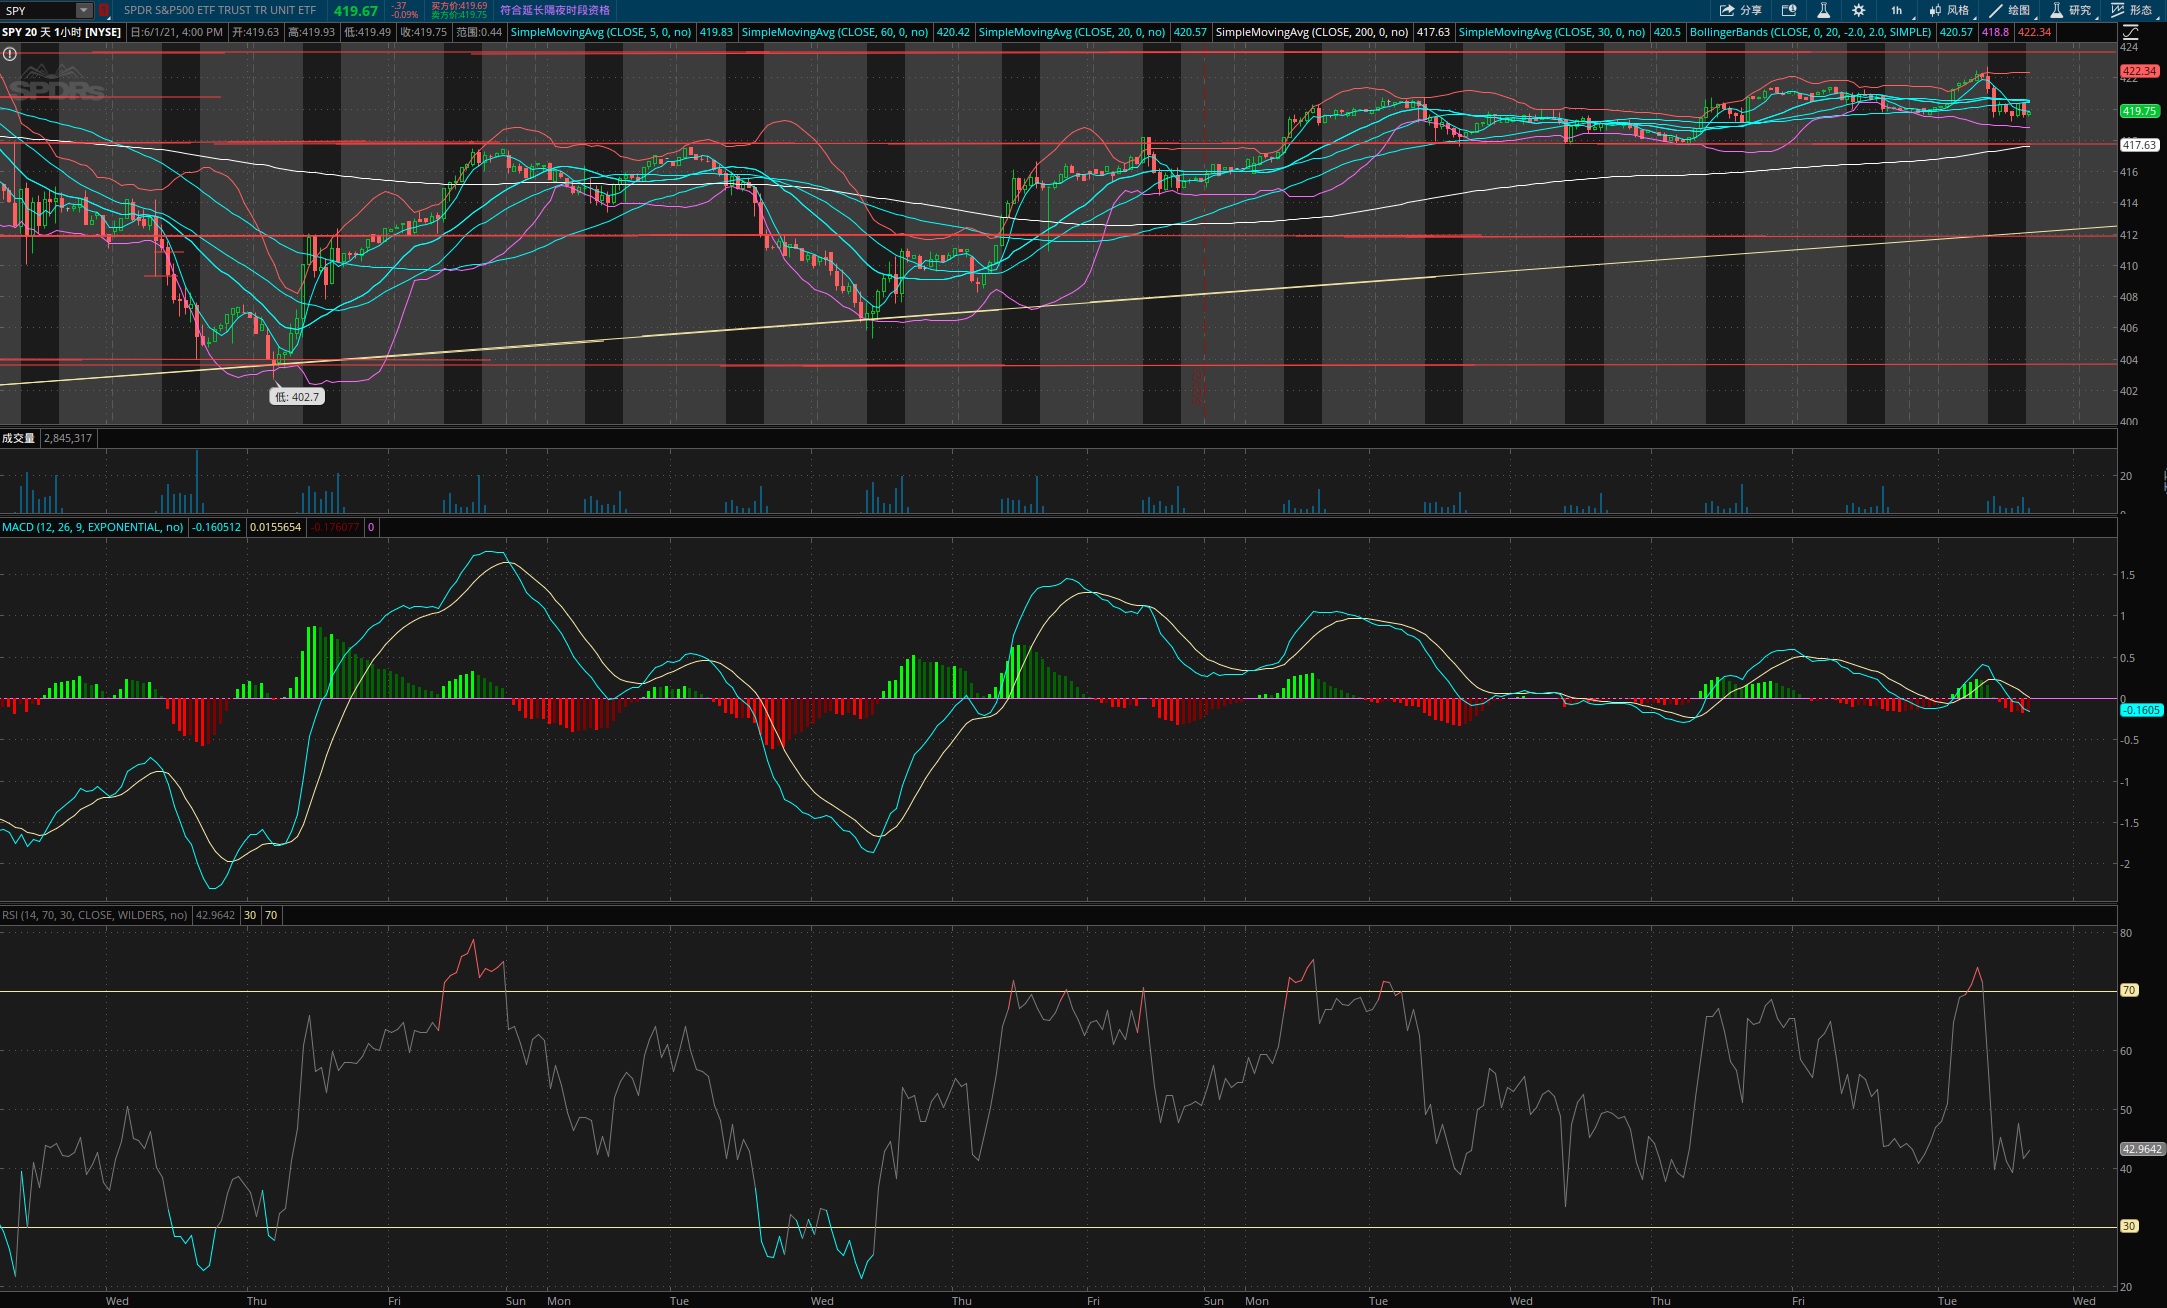Click the SMA 5 value 419.83
The height and width of the screenshot is (1308, 2167).
(716, 32)
